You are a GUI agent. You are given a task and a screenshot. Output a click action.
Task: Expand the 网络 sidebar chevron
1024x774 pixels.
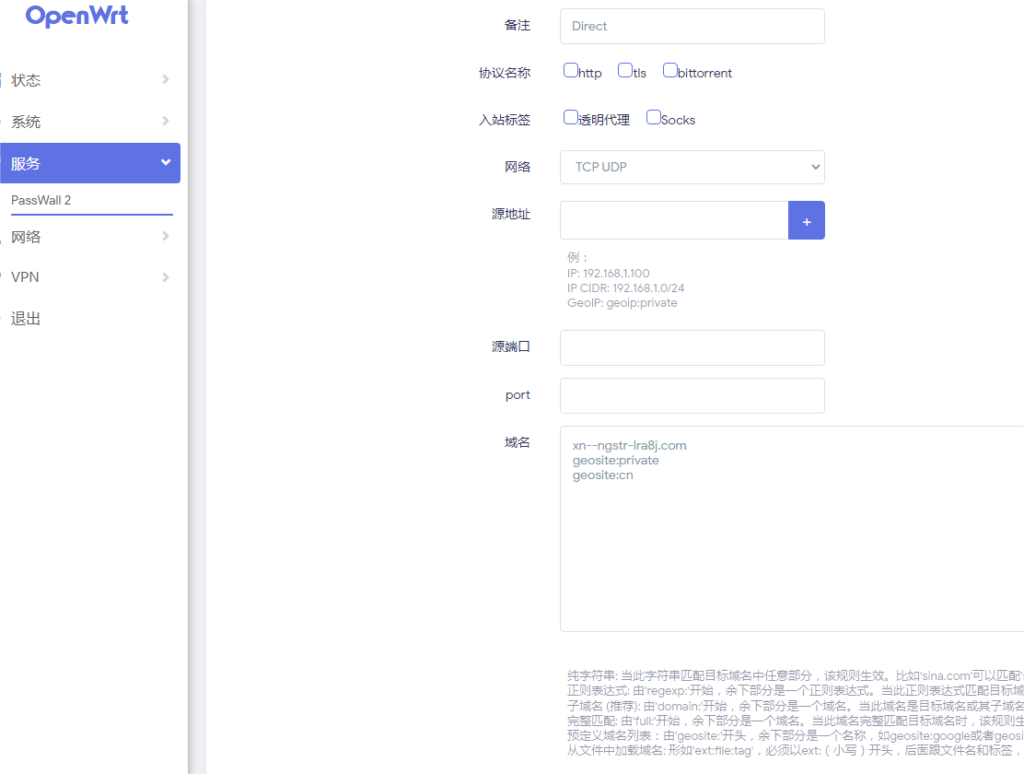[x=165, y=237]
